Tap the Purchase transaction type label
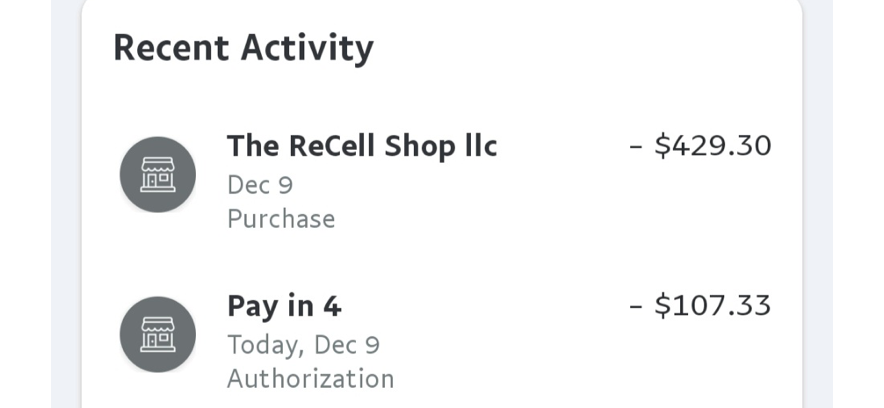This screenshot has width=884, height=408. tap(281, 219)
